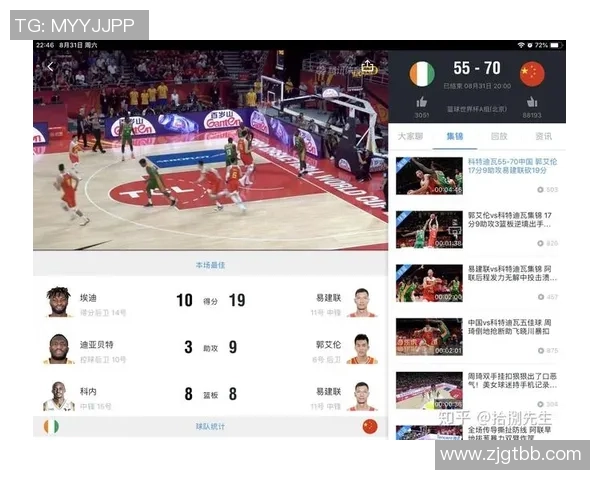Open 周琦 highlight titled 中国vs科特迪瓦五佳球
Viewport: 600px width, 480px height.
pos(428,337)
